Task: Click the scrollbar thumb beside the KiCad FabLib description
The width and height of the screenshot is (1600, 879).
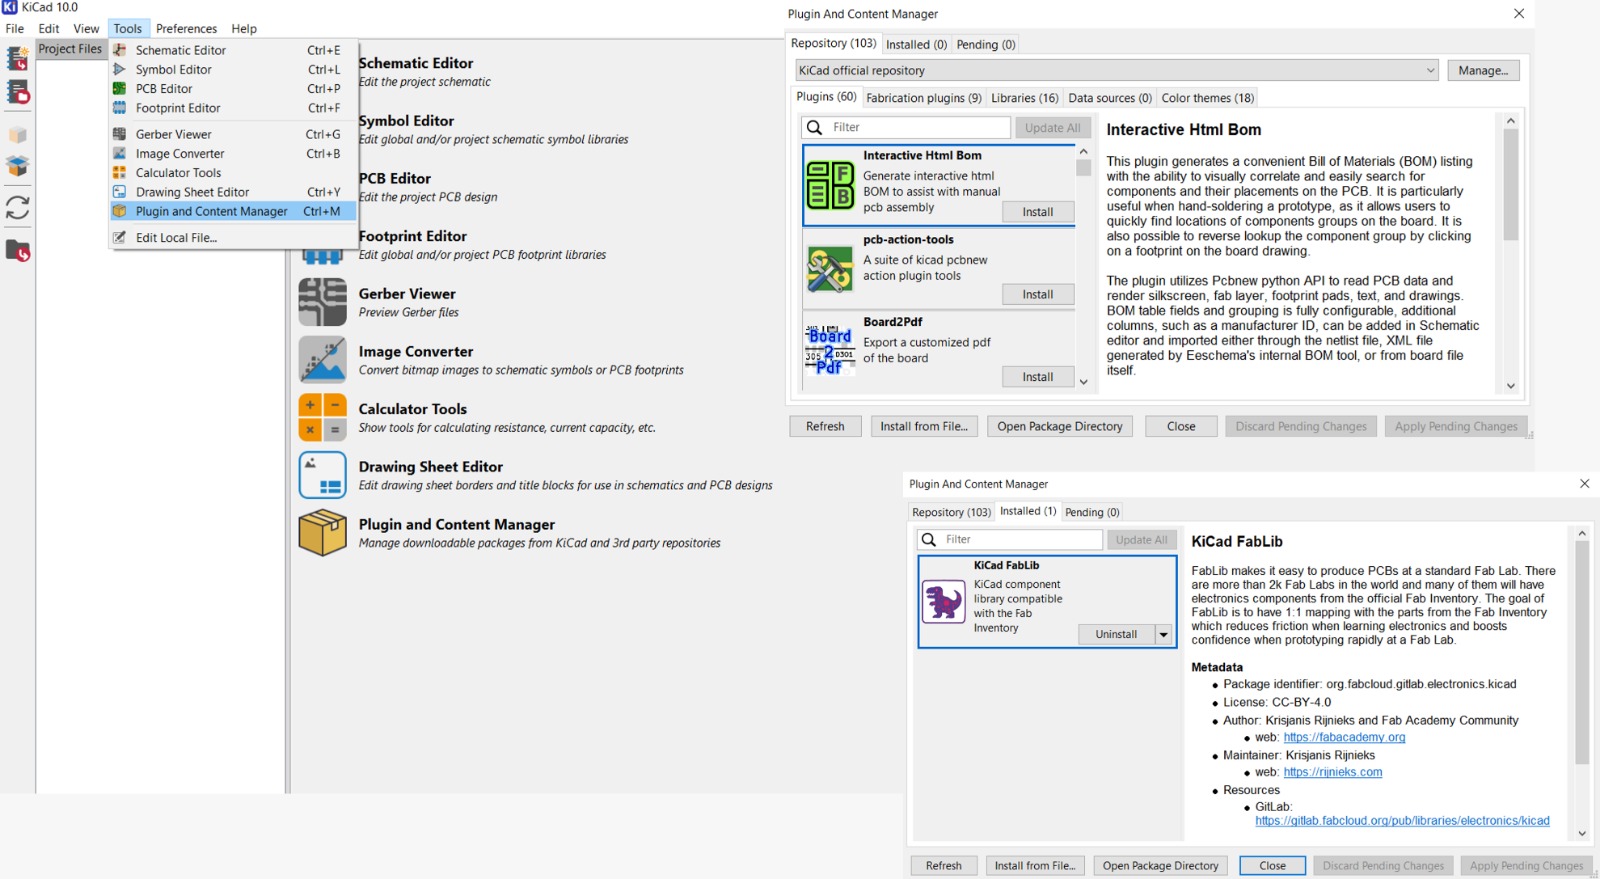Action: pyautogui.click(x=1582, y=652)
